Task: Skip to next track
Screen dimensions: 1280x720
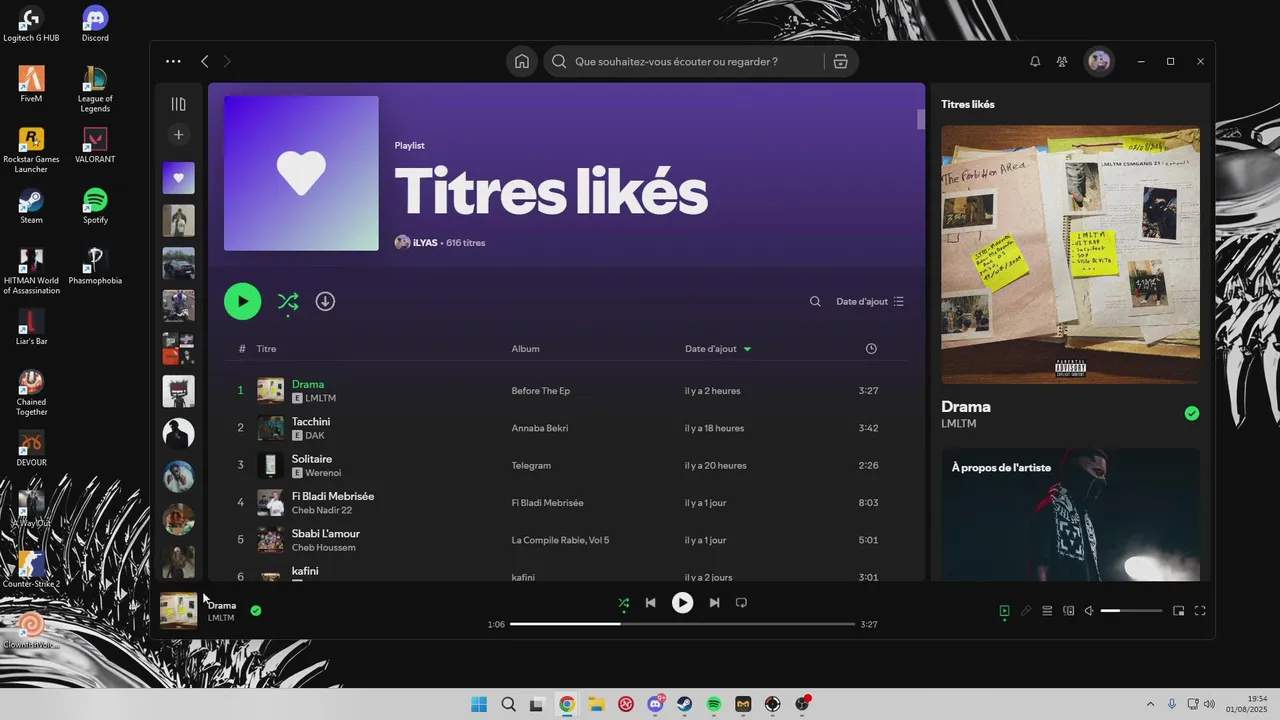Action: pyautogui.click(x=714, y=603)
